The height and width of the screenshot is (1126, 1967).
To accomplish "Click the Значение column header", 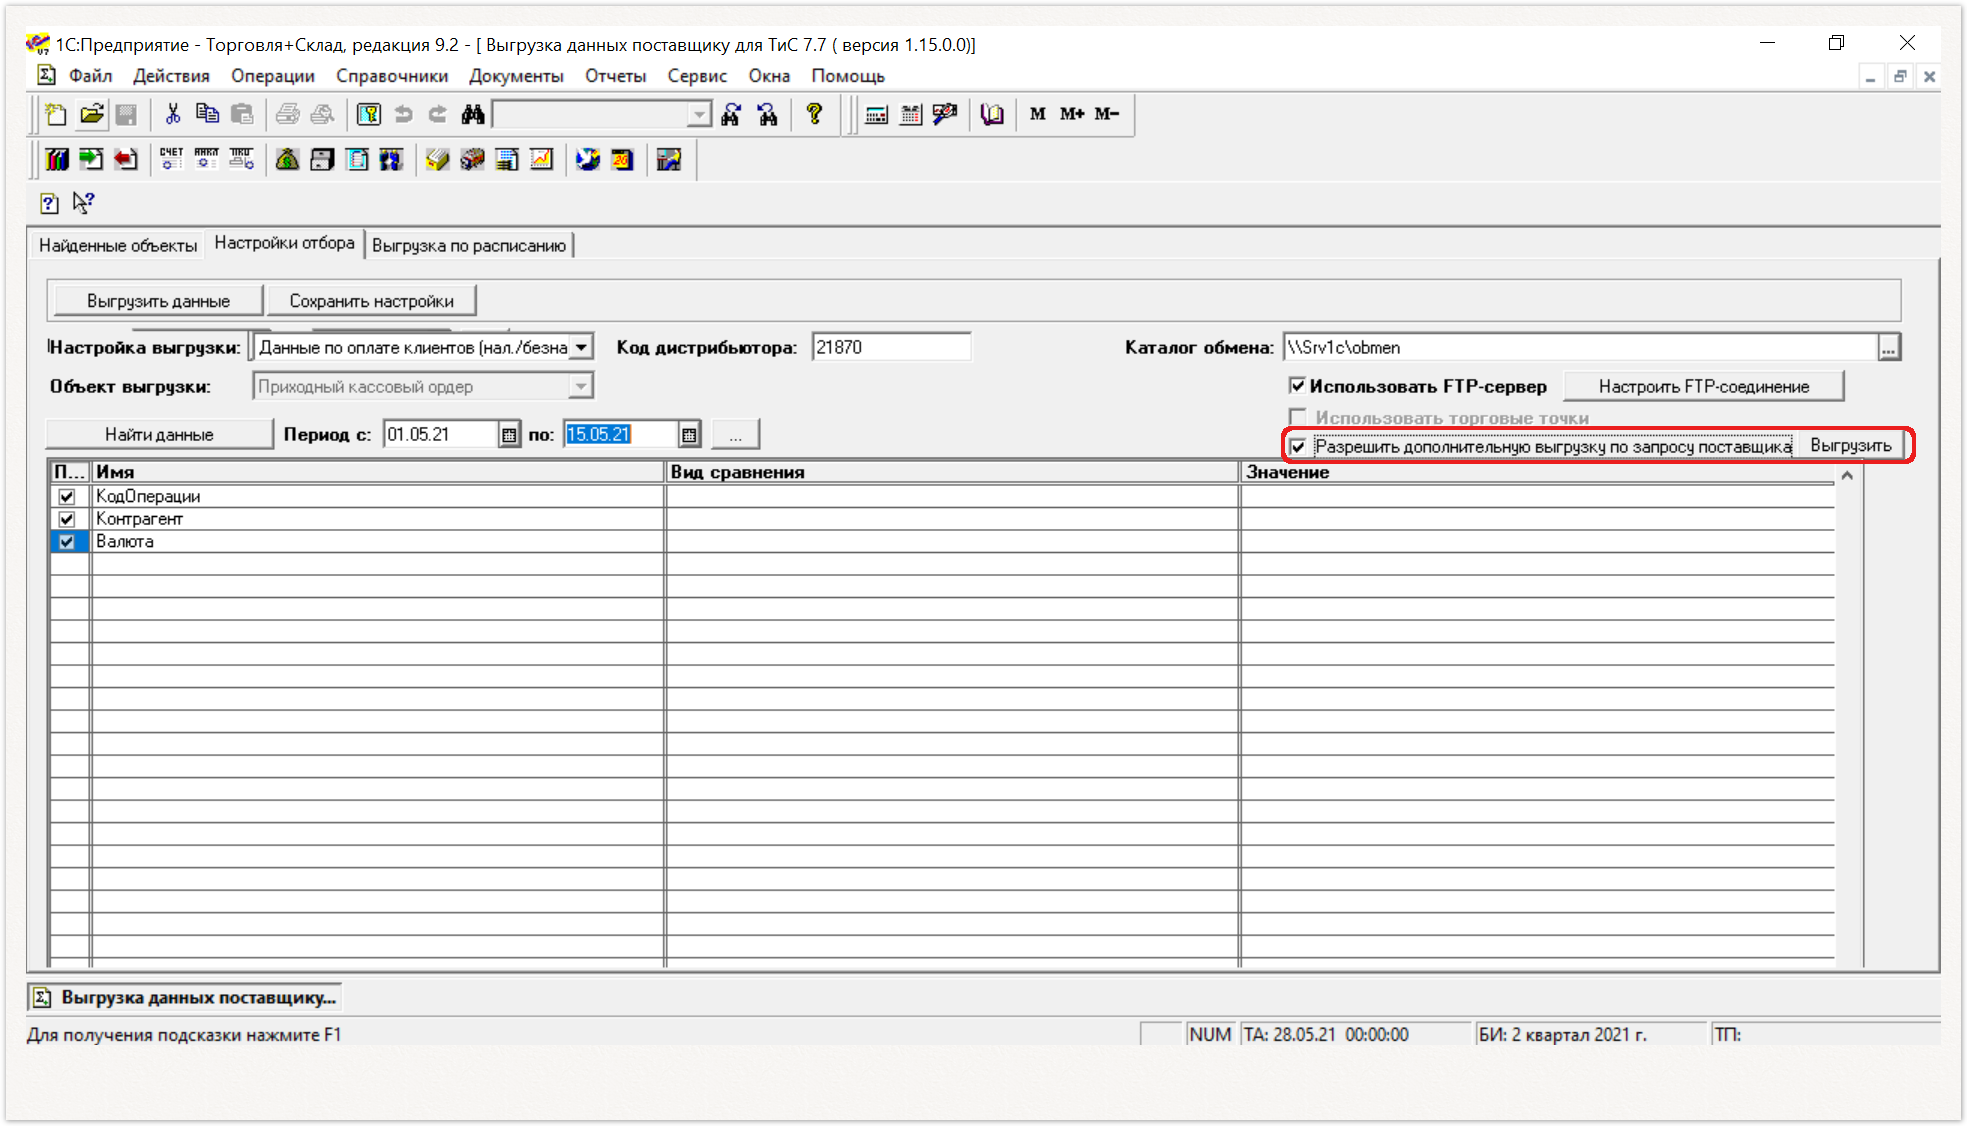I will pyautogui.click(x=1537, y=472).
